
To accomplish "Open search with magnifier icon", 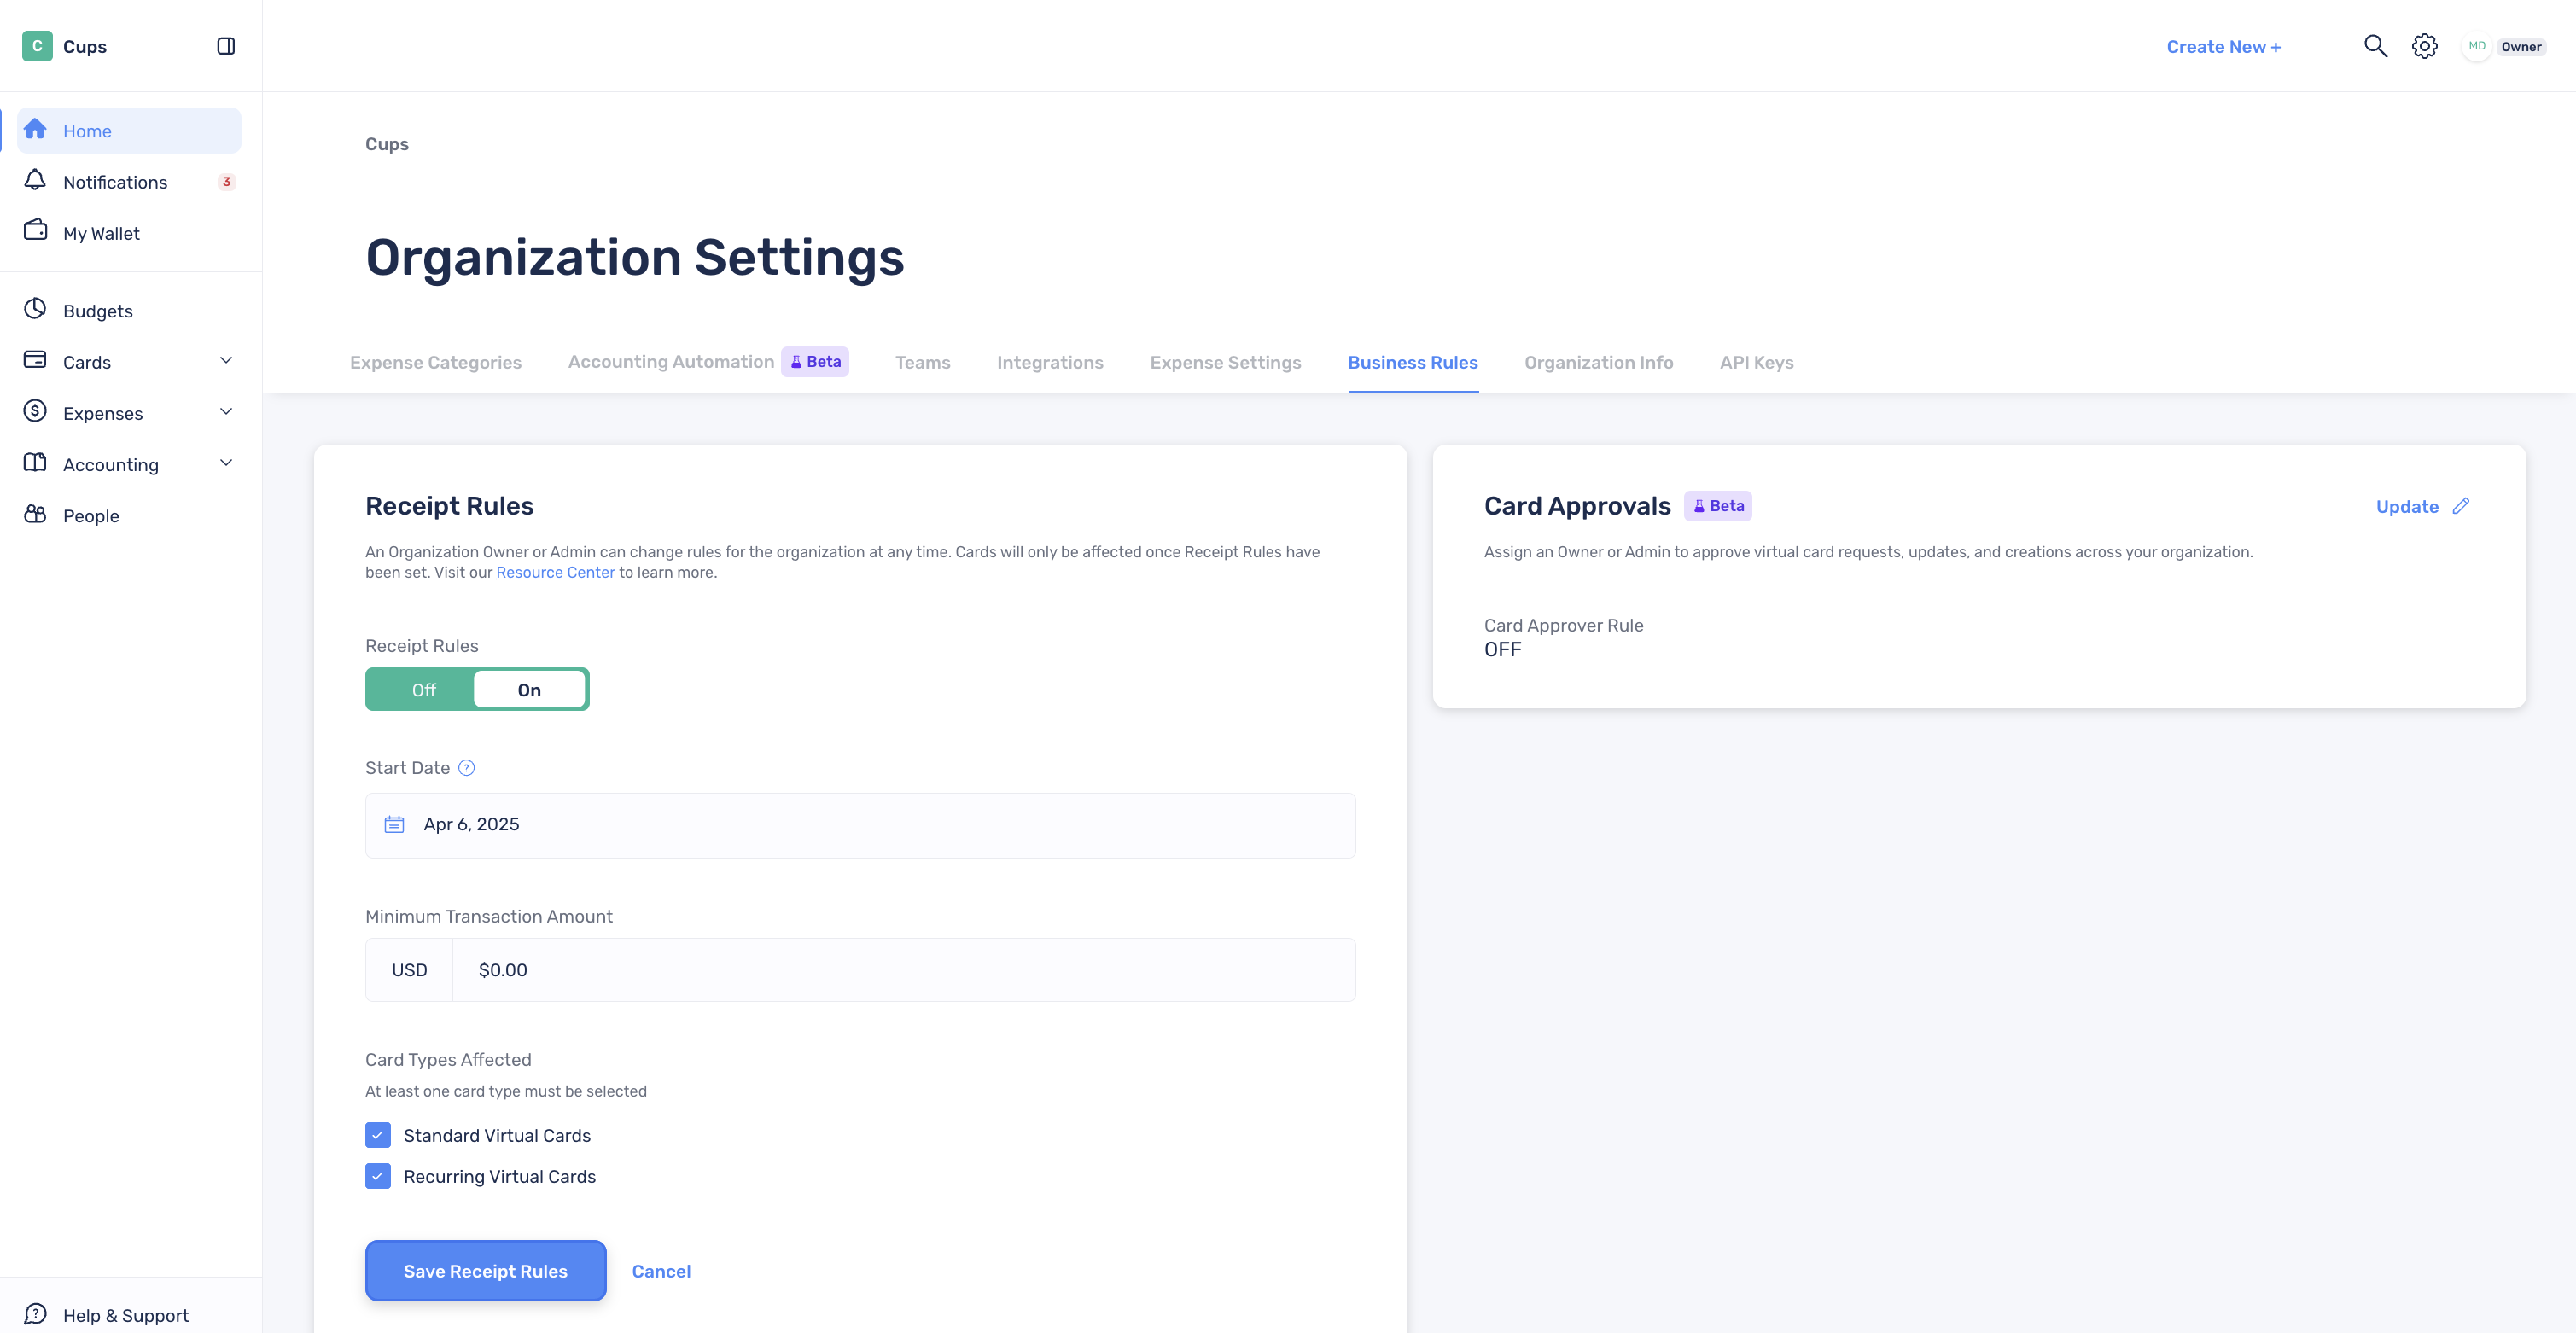I will pos(2375,46).
